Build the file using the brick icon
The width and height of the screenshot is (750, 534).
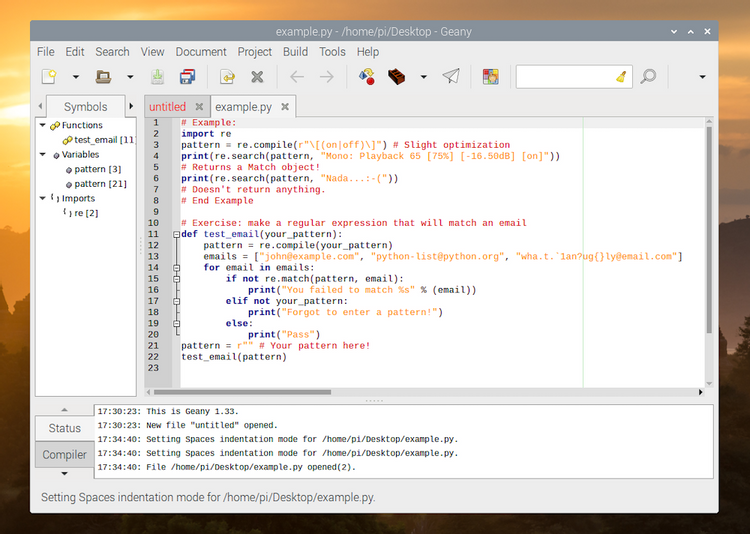coord(397,76)
